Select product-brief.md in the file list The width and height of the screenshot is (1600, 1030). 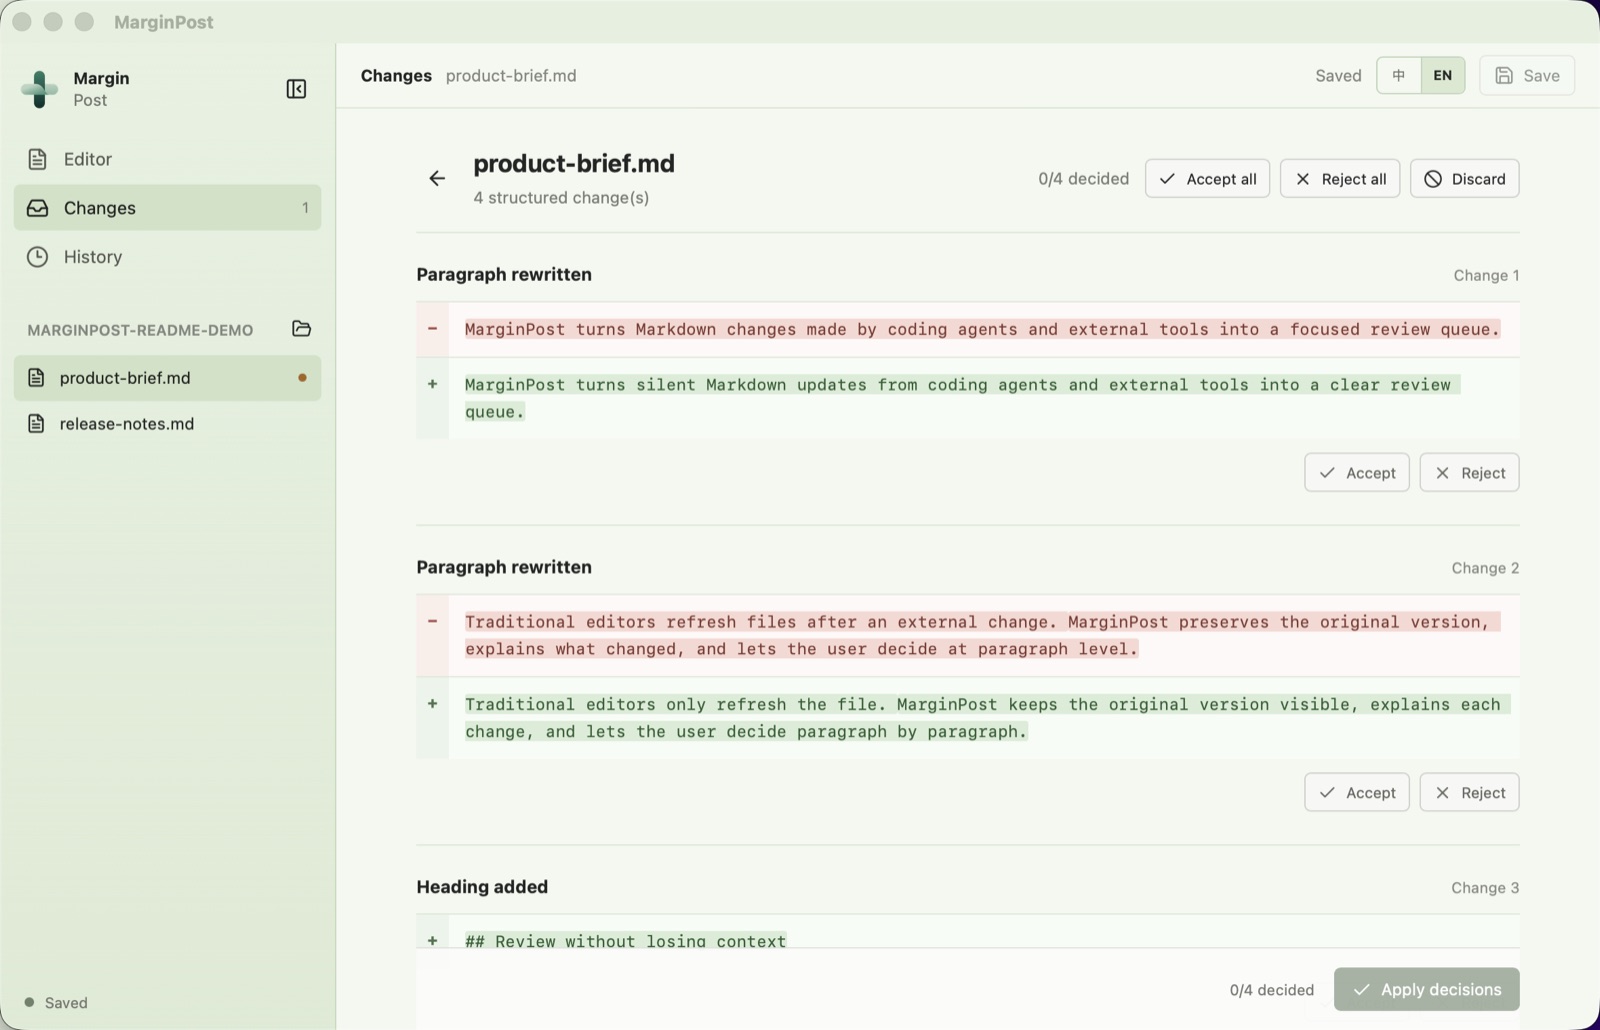[167, 378]
